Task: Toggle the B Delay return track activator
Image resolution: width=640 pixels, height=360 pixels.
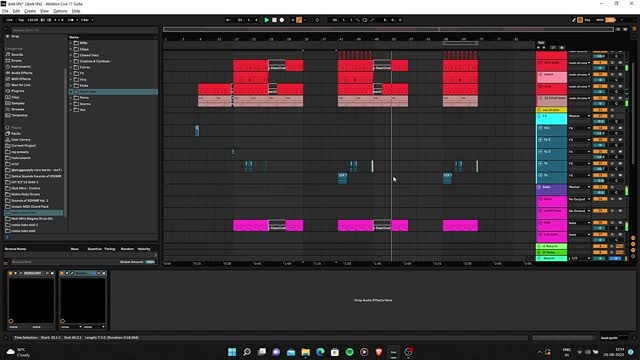Action: point(600,252)
